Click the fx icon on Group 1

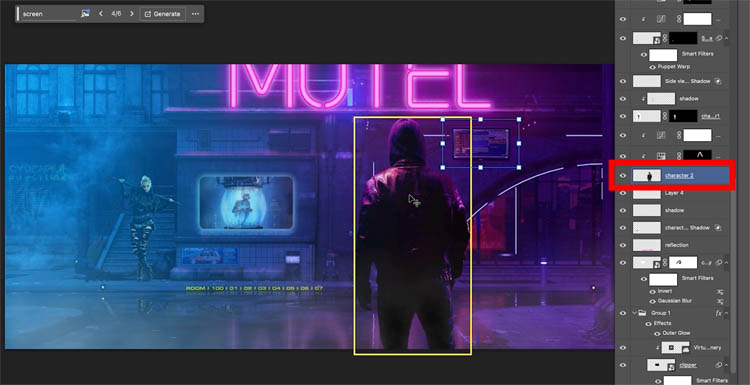coord(718,313)
